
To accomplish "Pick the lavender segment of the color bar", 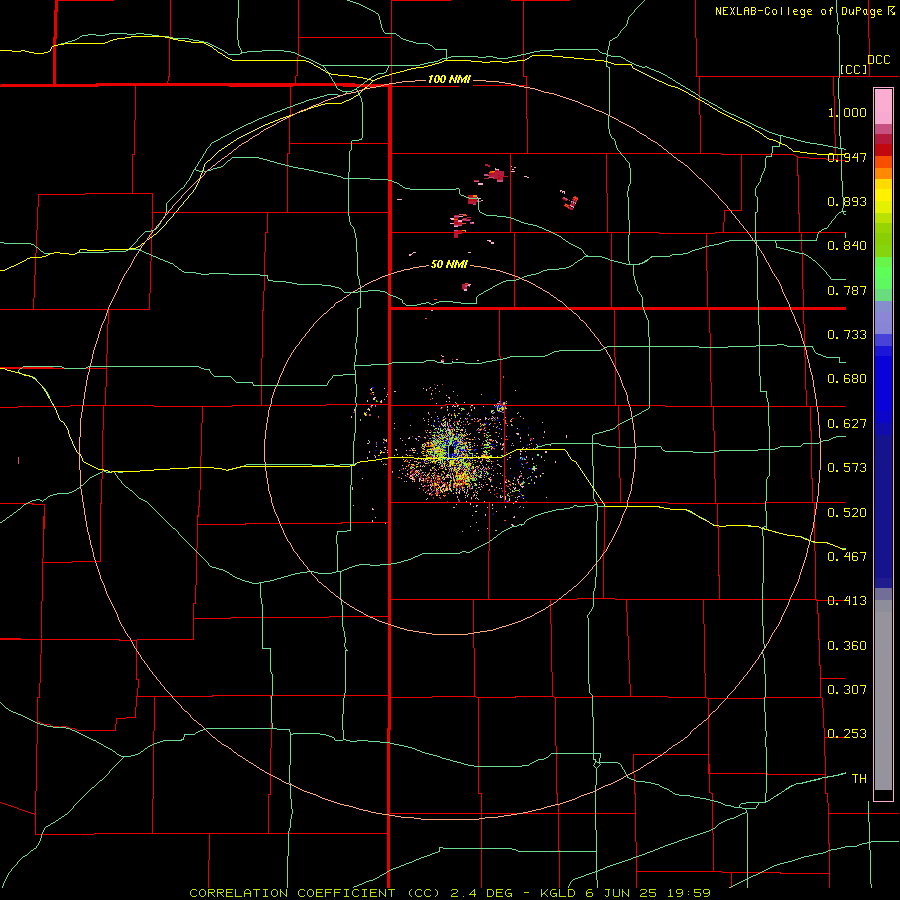I will coord(883,317).
